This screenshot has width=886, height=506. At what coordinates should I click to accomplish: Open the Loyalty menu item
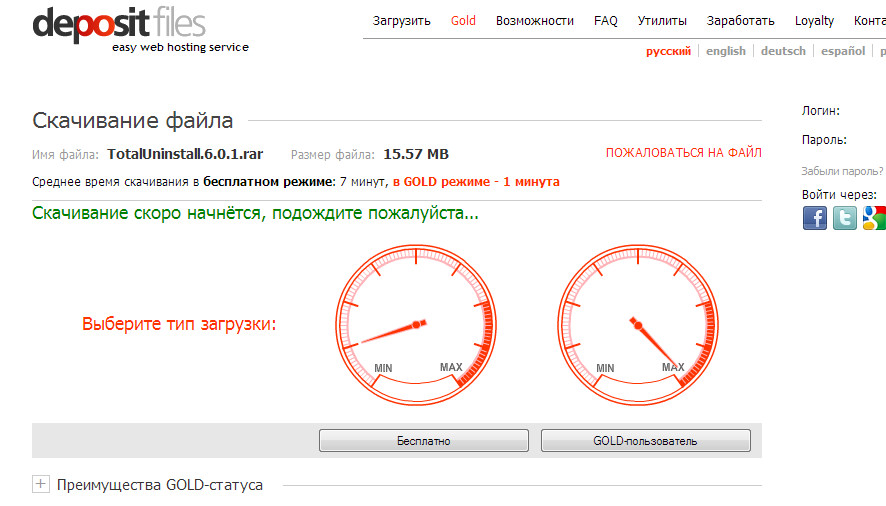(x=814, y=21)
